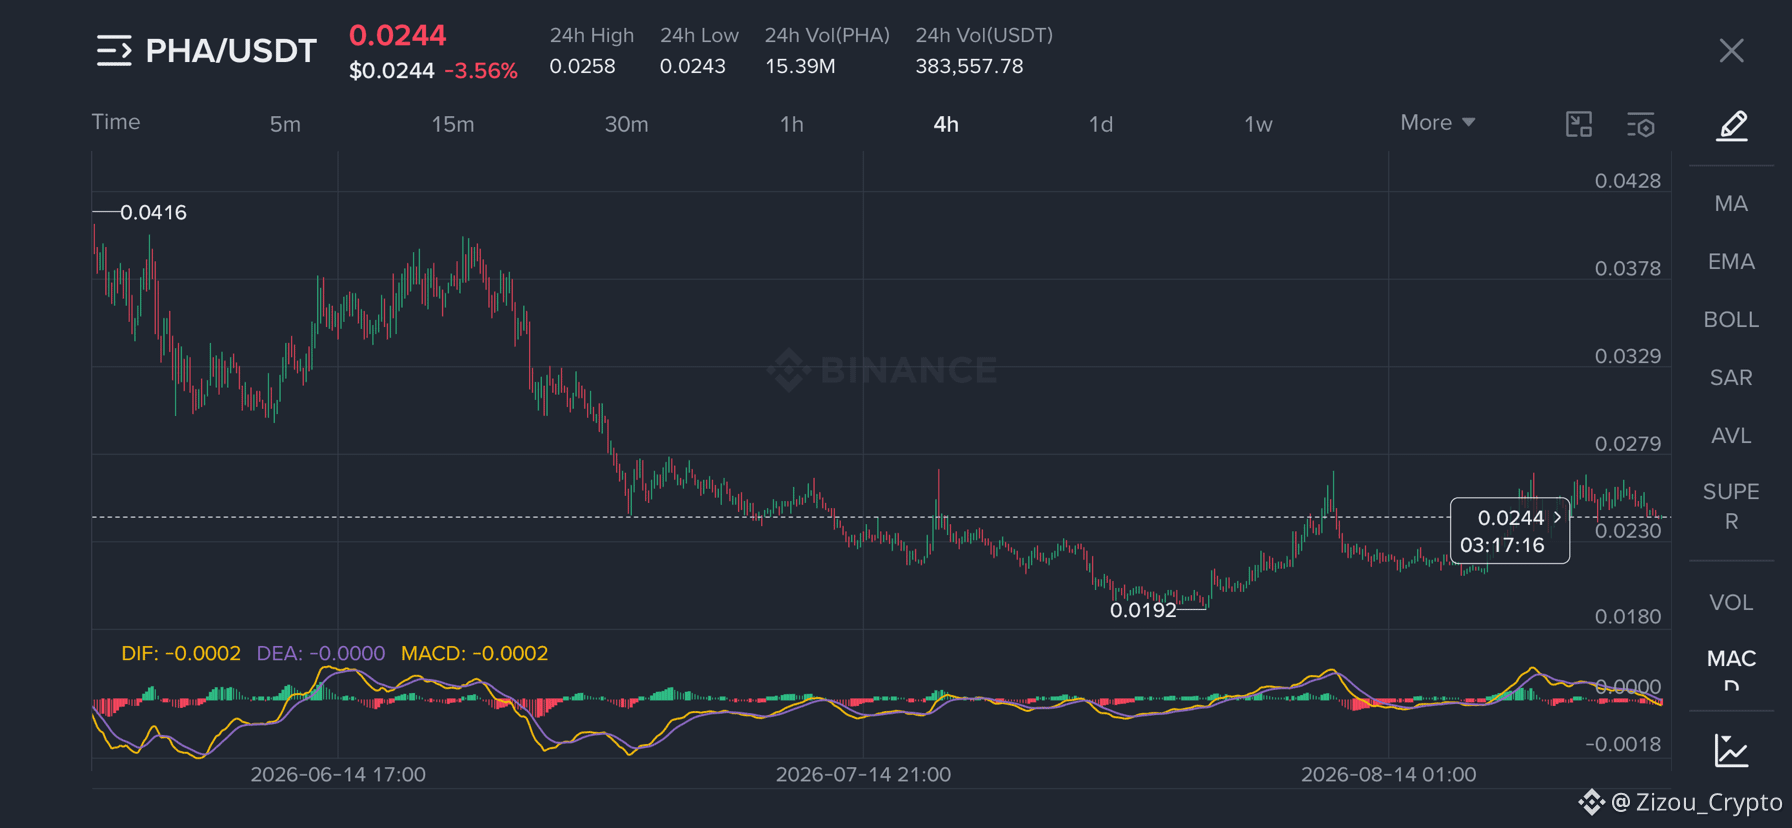Open chart indicator settings icon

coord(1641,124)
